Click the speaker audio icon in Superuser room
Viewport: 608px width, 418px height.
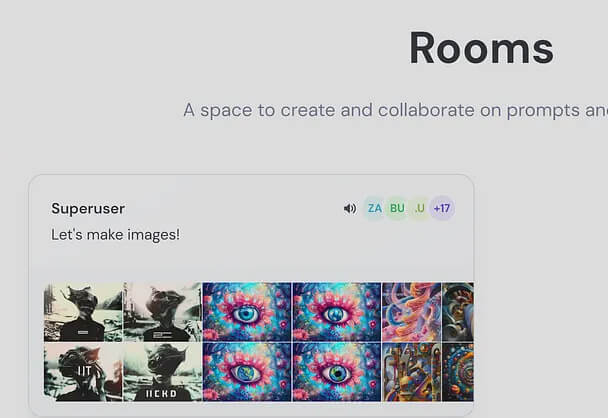[x=349, y=208]
